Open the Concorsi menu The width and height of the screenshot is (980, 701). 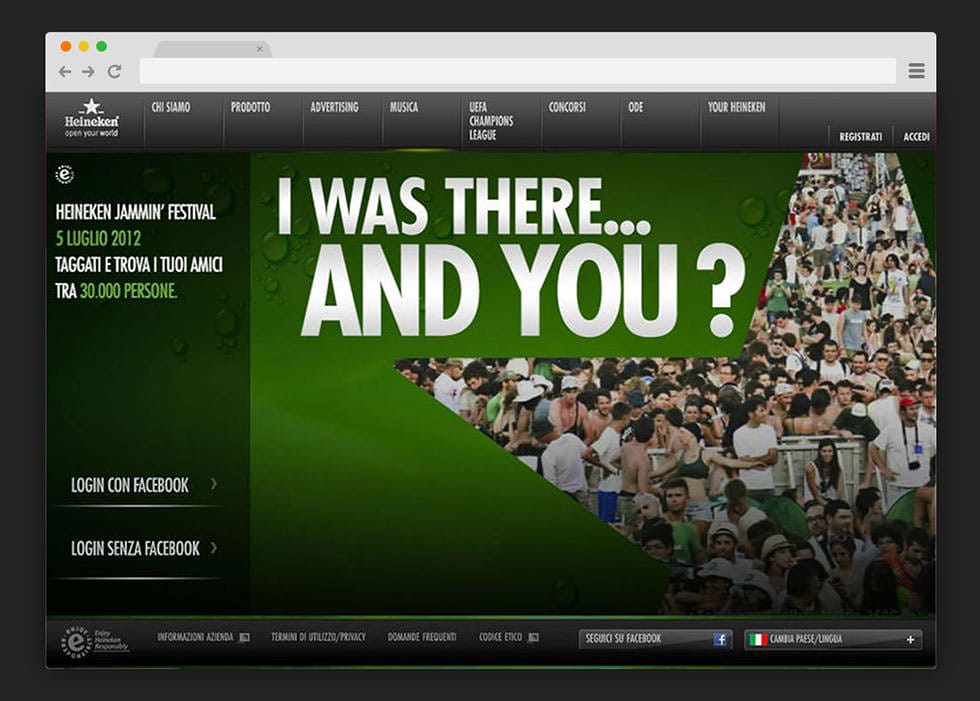pos(567,107)
